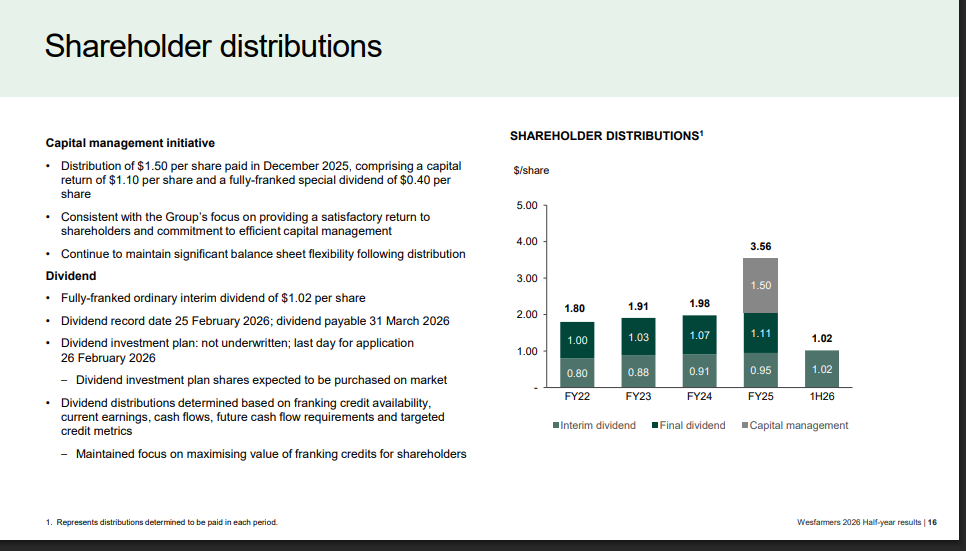Click the 5.00 y-axis value label

(x=525, y=205)
